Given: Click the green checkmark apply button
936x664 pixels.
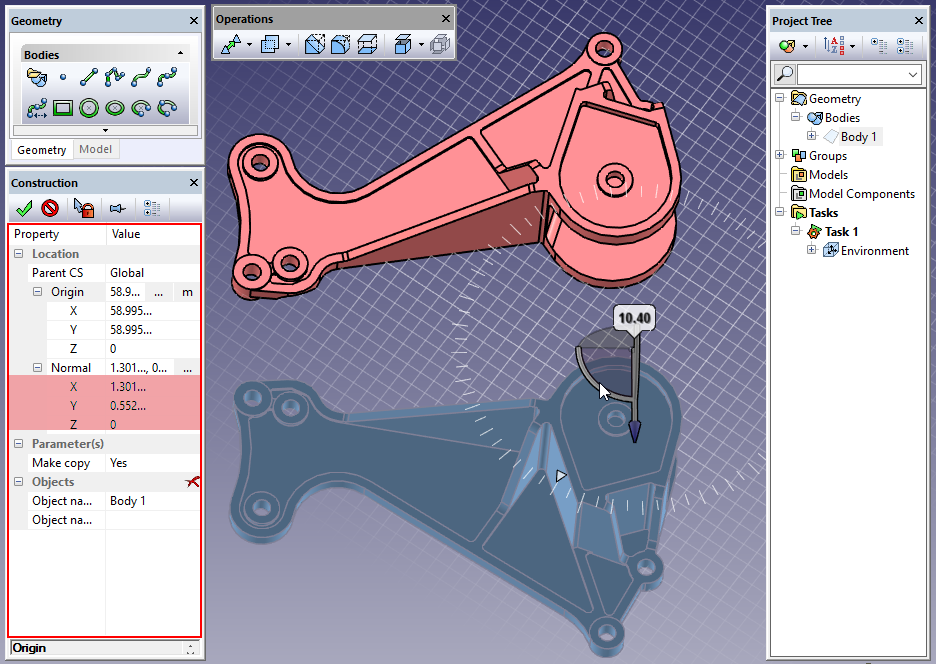Looking at the screenshot, I should [24, 208].
